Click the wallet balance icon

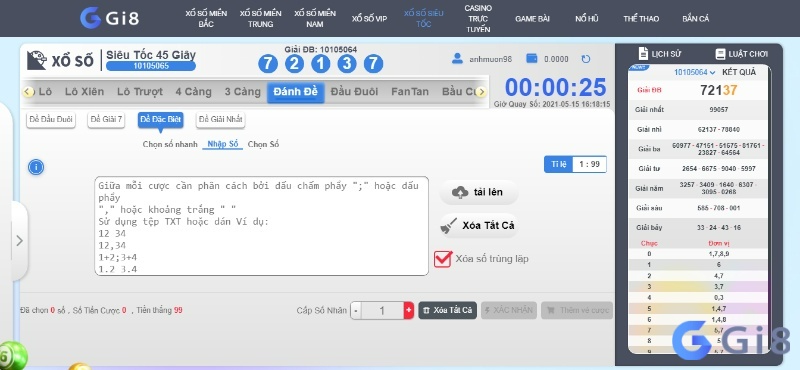532,59
